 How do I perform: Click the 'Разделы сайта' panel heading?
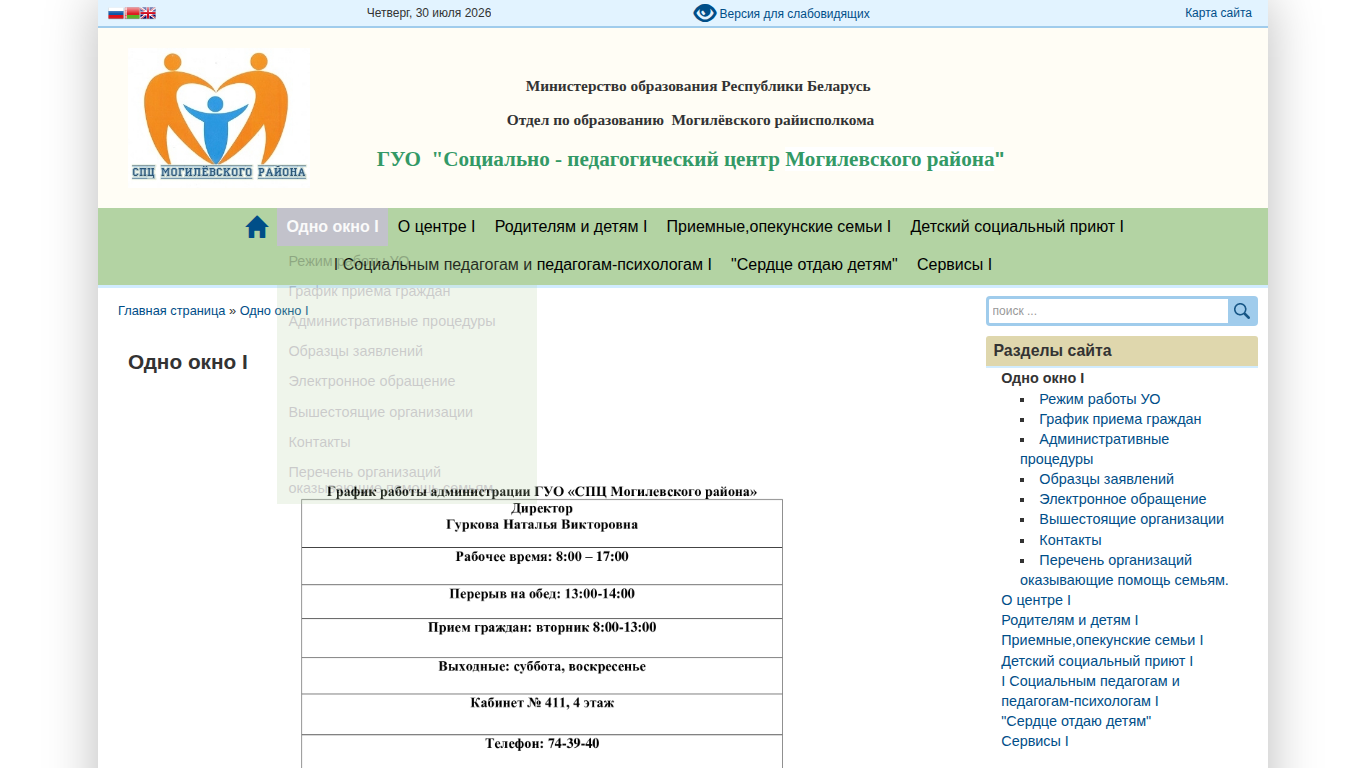1121,351
